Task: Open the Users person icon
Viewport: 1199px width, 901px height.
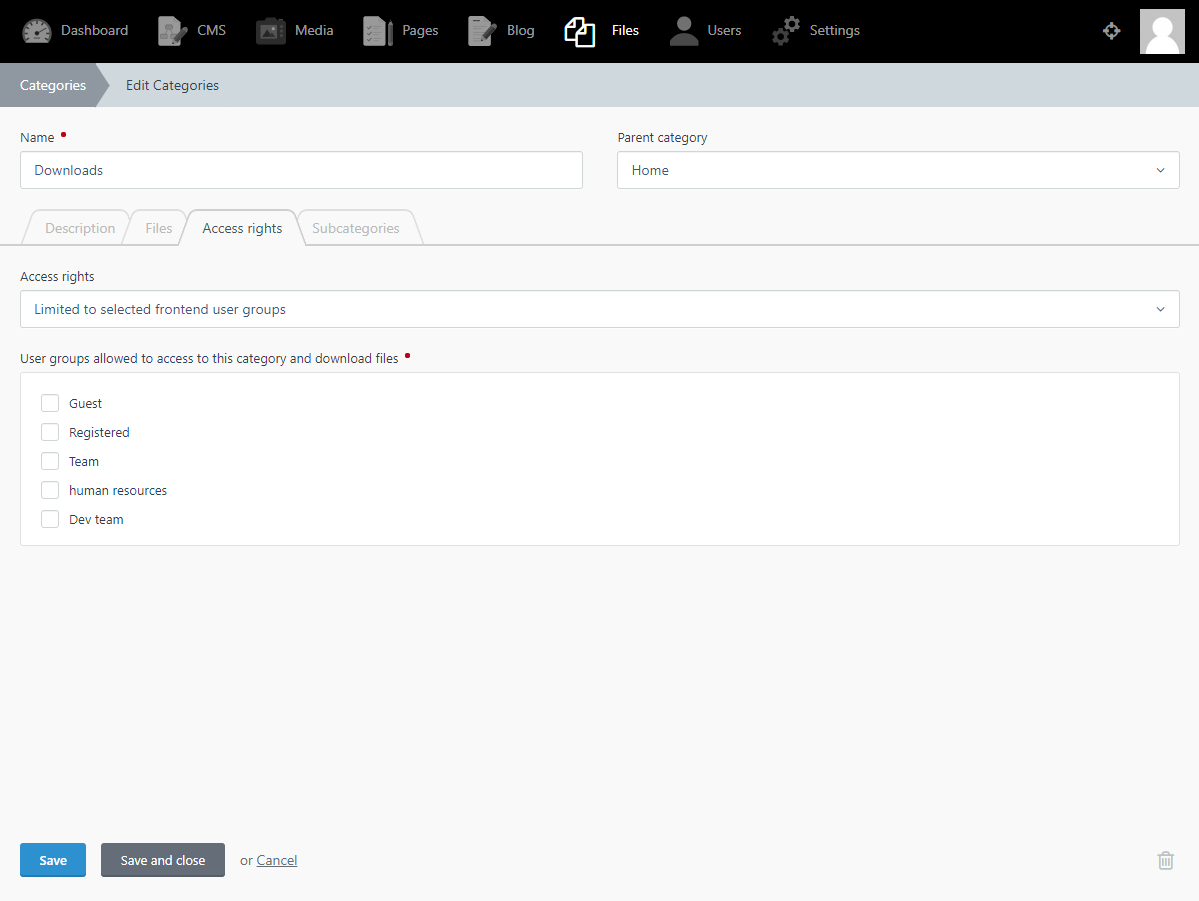Action: [684, 31]
